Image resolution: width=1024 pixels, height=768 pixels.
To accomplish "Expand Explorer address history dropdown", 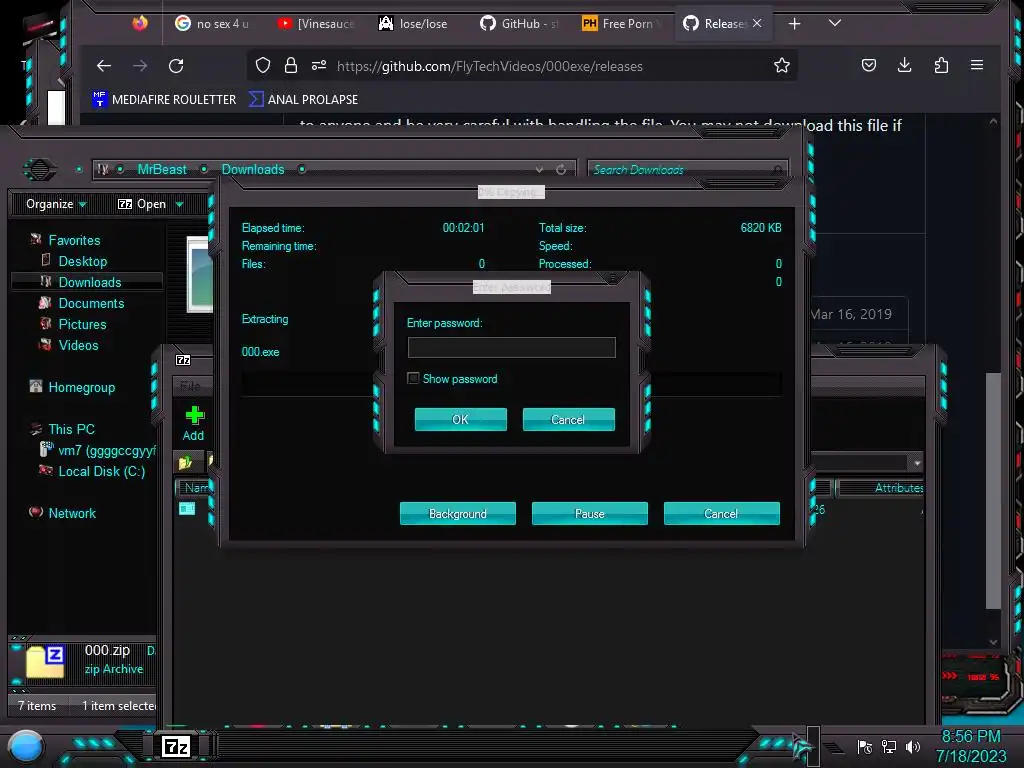I will tap(539, 169).
